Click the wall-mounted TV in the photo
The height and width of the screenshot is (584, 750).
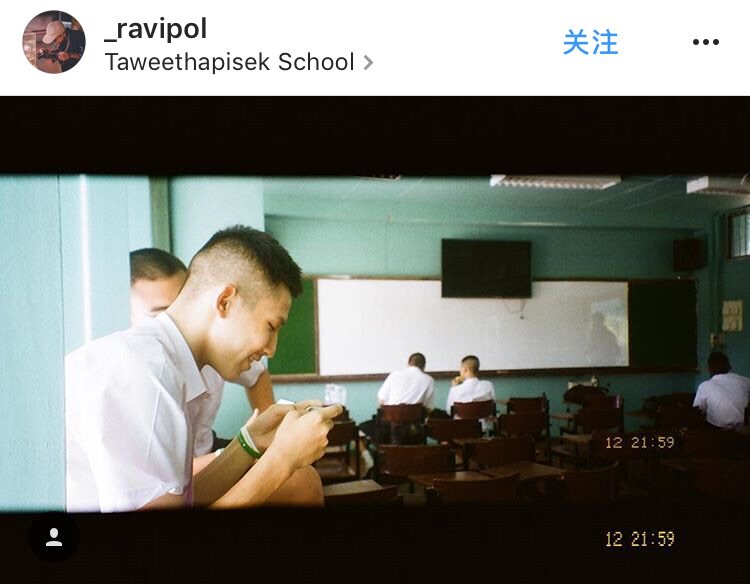point(486,268)
